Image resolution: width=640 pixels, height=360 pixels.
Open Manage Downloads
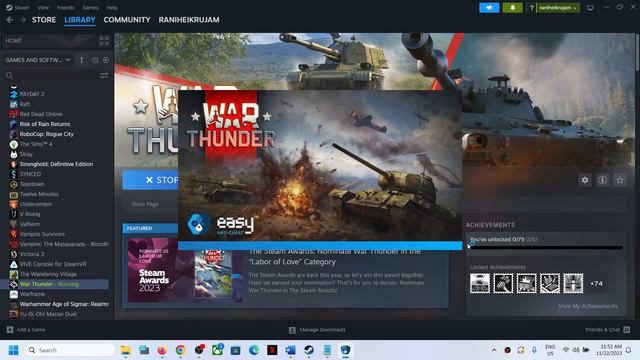point(322,330)
